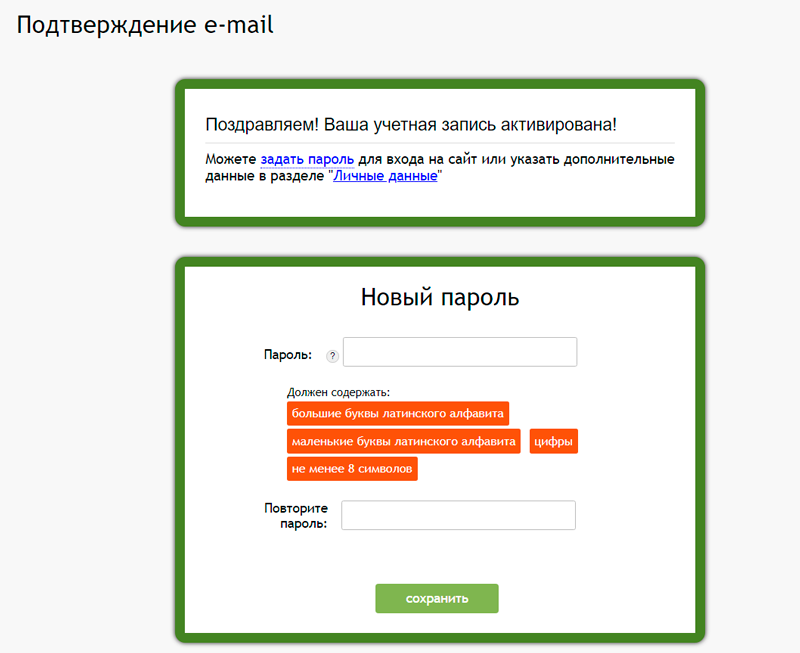Click the orange 'цифры' requirement tag

[x=553, y=441]
